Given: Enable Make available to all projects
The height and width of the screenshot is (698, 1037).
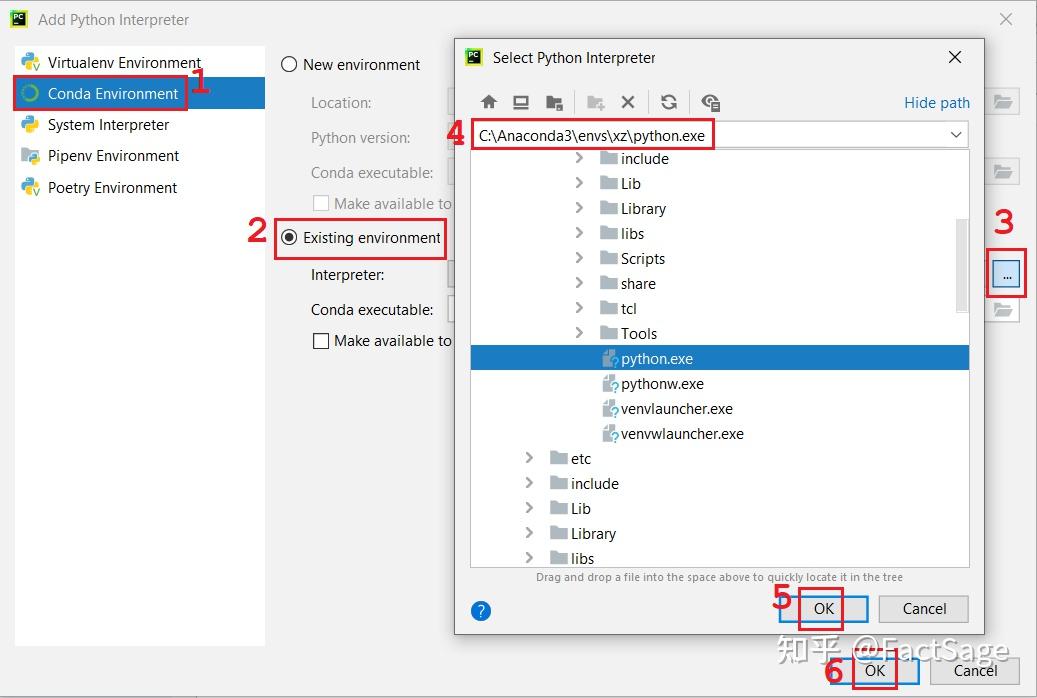Looking at the screenshot, I should point(321,341).
